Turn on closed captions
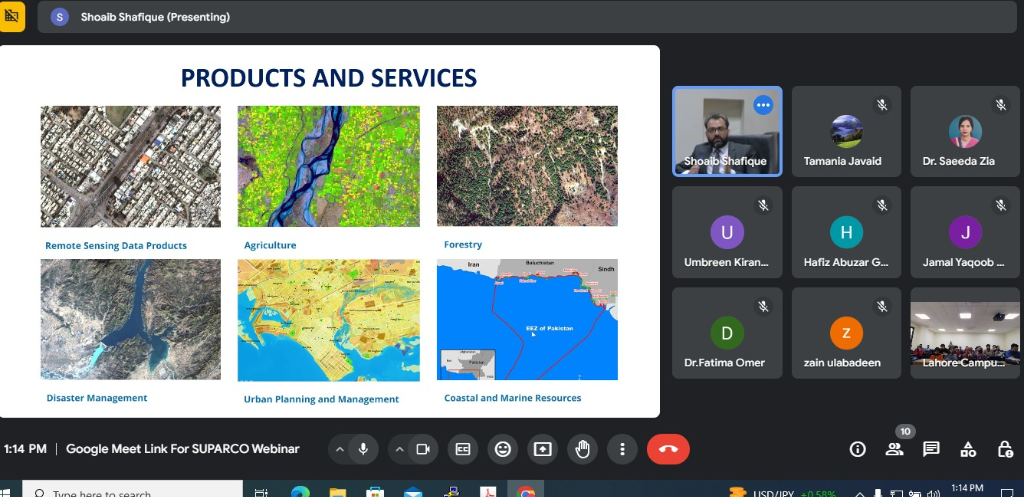Image resolution: width=1024 pixels, height=497 pixels. 463,449
